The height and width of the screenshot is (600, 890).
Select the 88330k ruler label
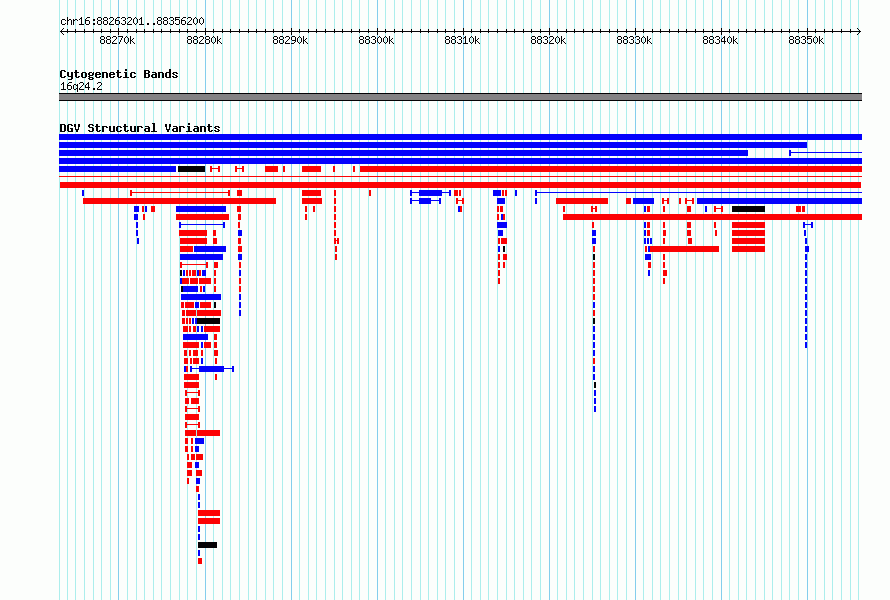[634, 40]
